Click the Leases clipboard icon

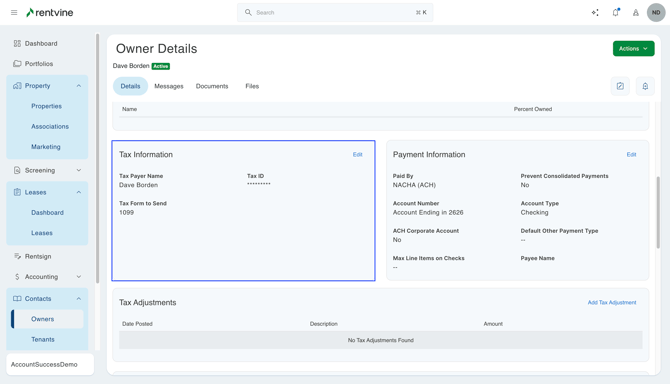pos(17,192)
